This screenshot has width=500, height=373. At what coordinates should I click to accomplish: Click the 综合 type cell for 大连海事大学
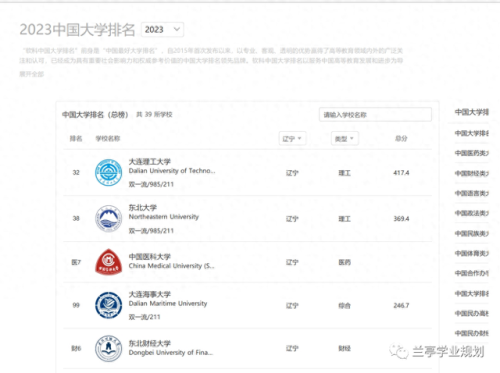[344, 306]
